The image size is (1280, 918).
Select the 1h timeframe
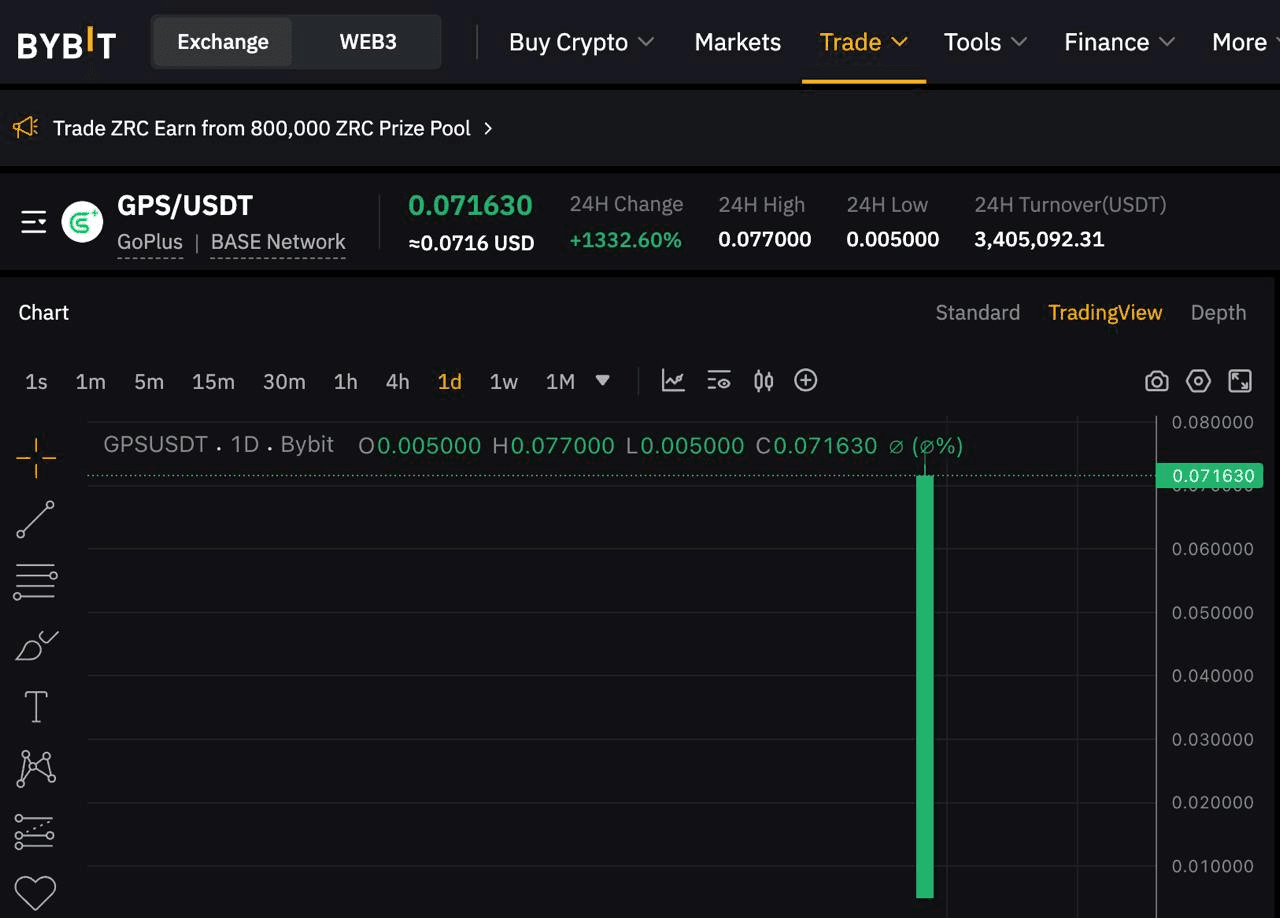pyautogui.click(x=346, y=381)
